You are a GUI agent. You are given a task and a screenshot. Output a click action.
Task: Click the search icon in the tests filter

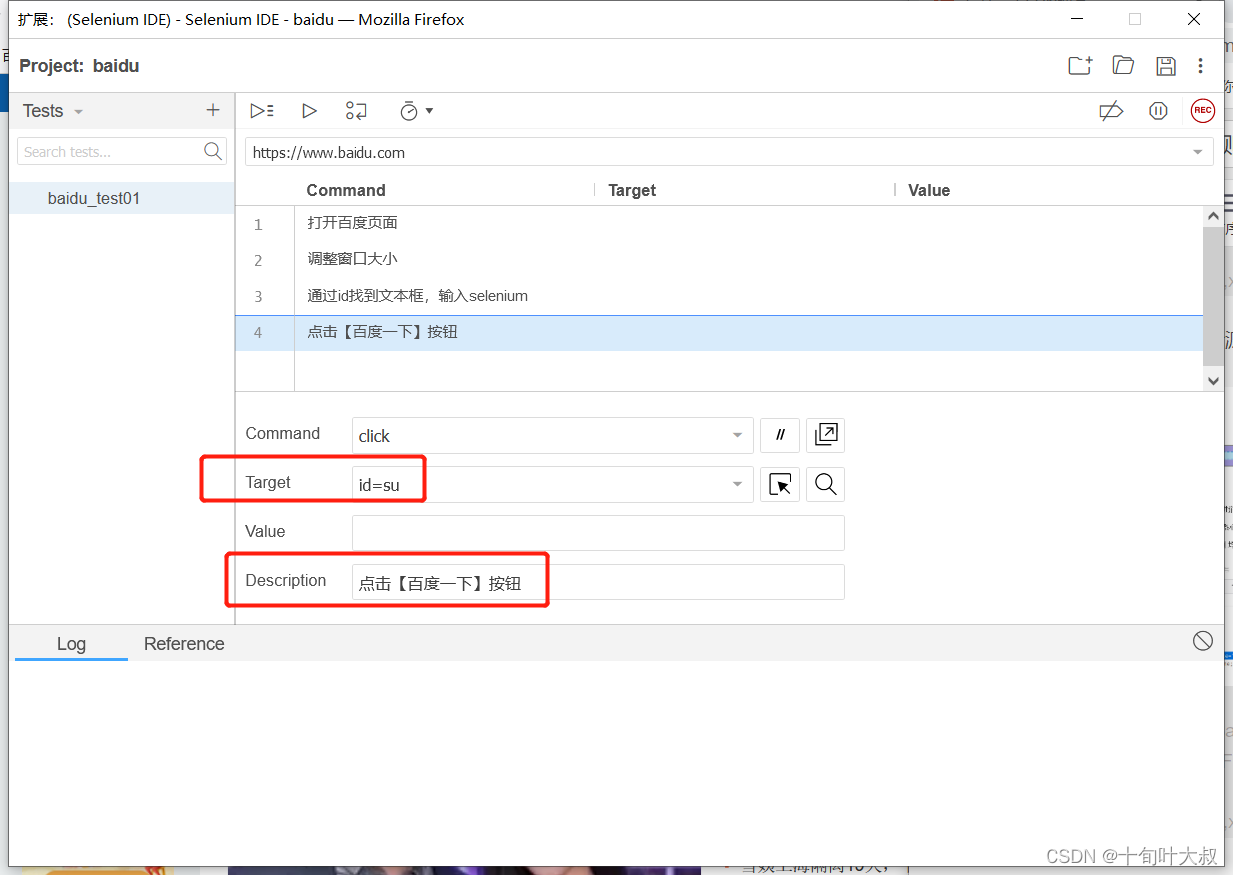tap(213, 151)
